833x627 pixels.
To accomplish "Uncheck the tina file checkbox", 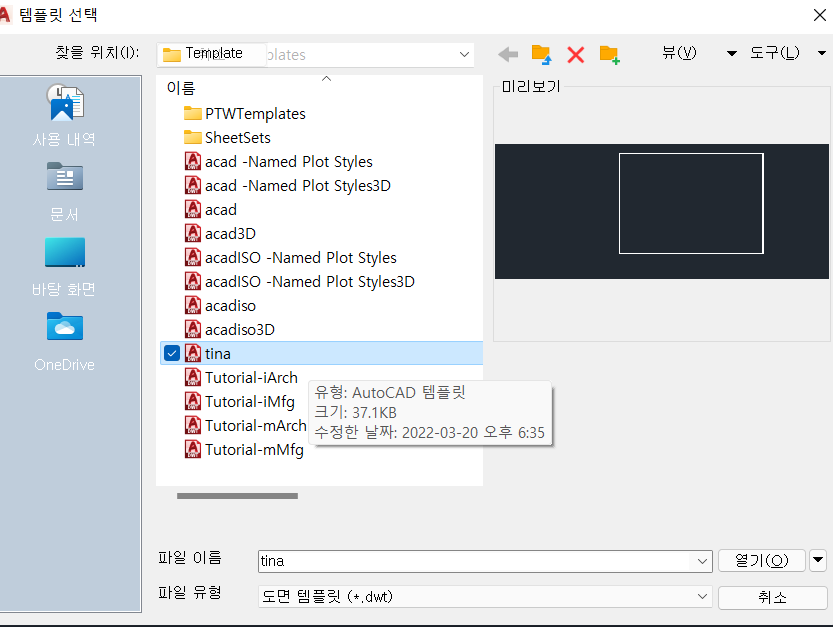I will tap(172, 353).
